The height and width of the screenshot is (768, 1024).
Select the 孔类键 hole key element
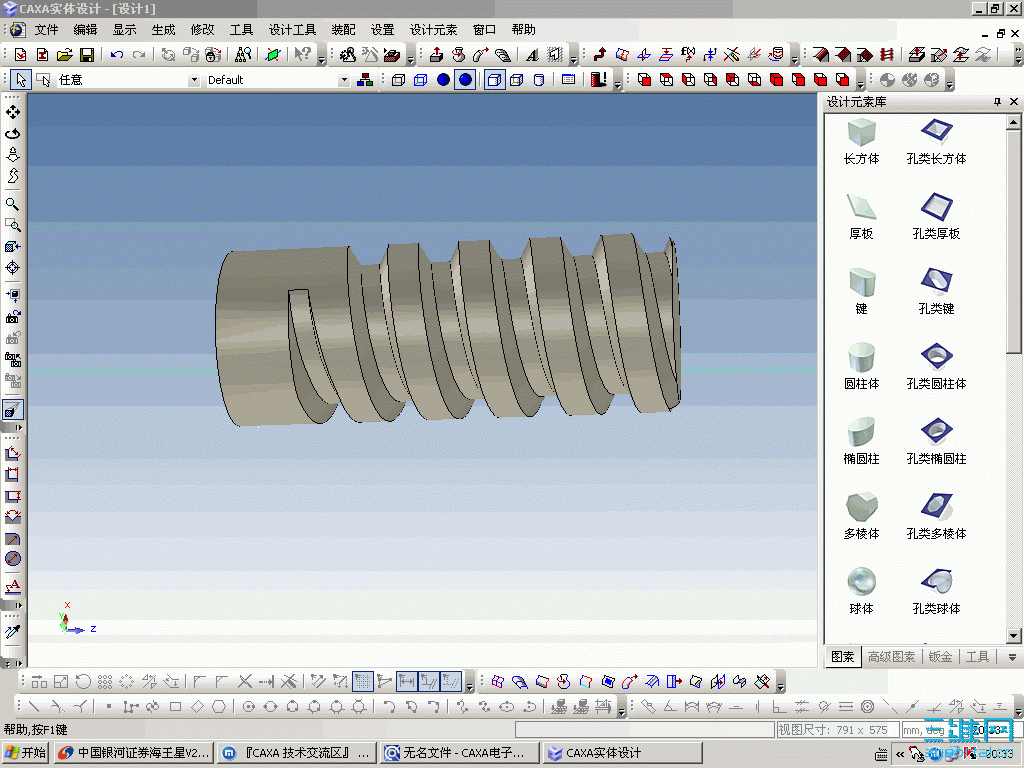pyautogui.click(x=936, y=292)
